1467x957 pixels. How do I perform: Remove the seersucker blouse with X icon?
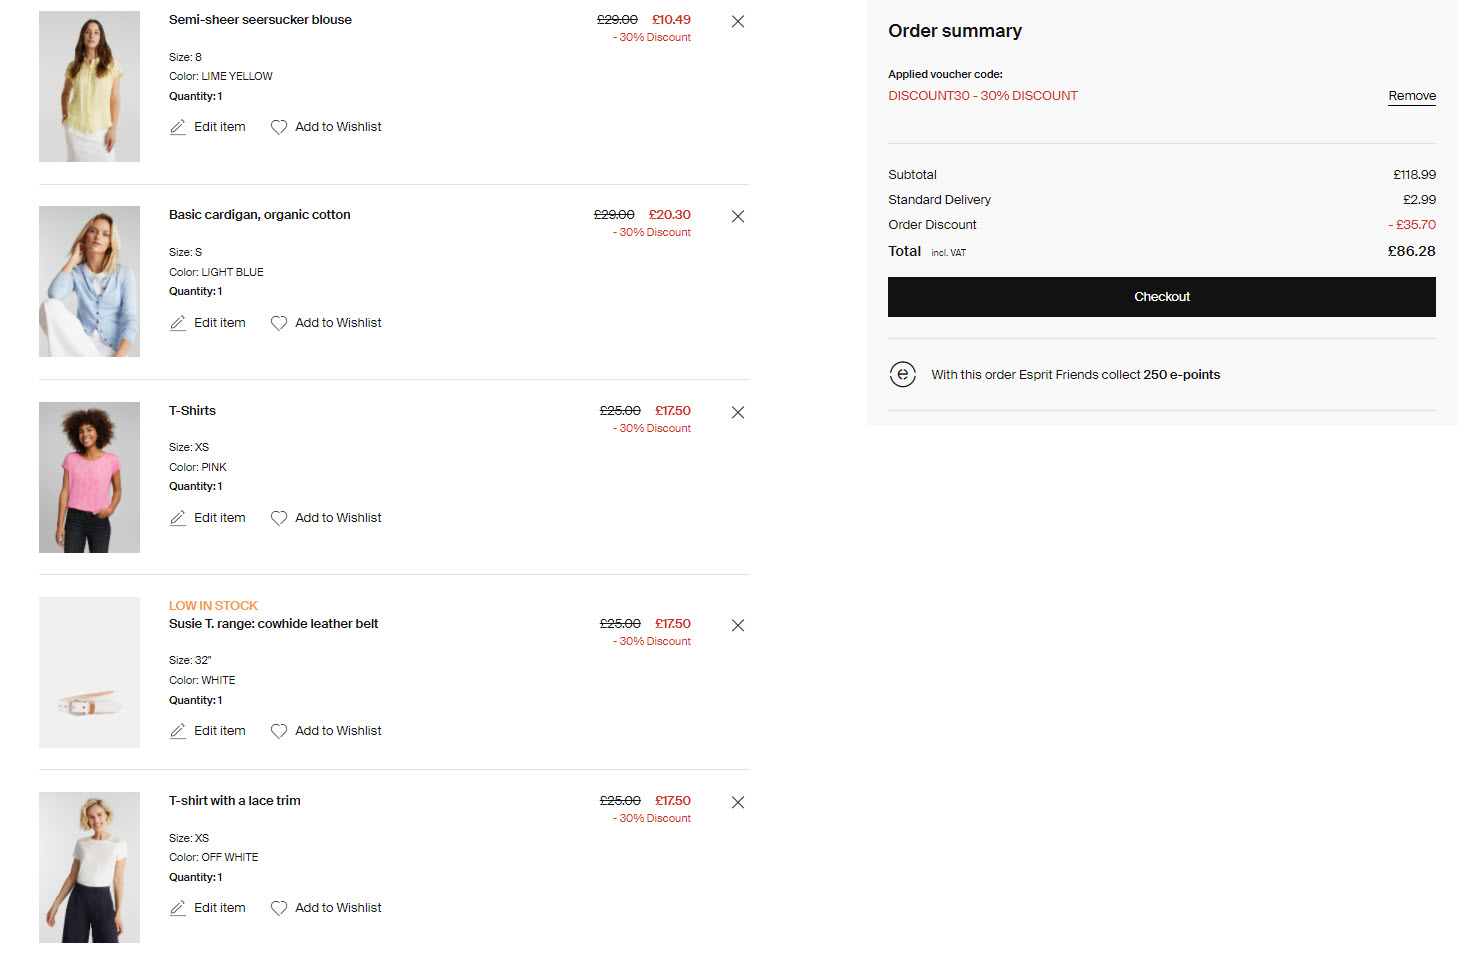[x=738, y=21]
